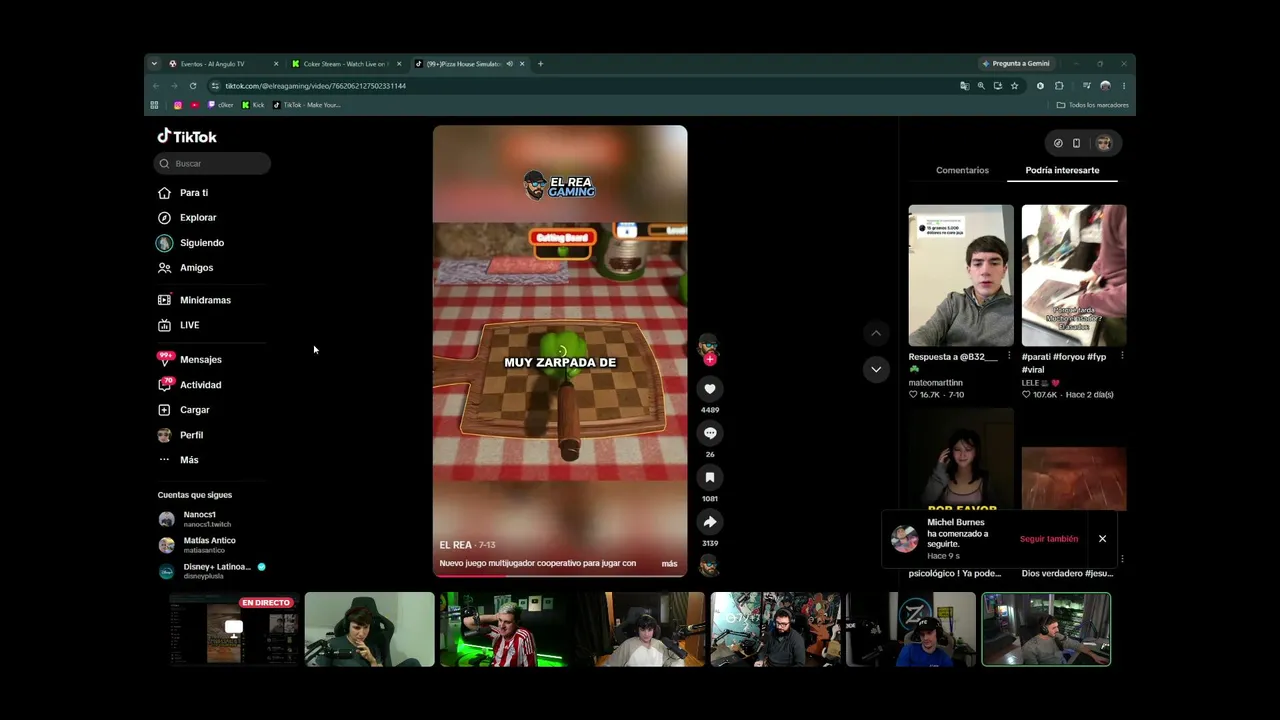Open a new browser tab
The width and height of the screenshot is (1280, 720).
pos(540,64)
